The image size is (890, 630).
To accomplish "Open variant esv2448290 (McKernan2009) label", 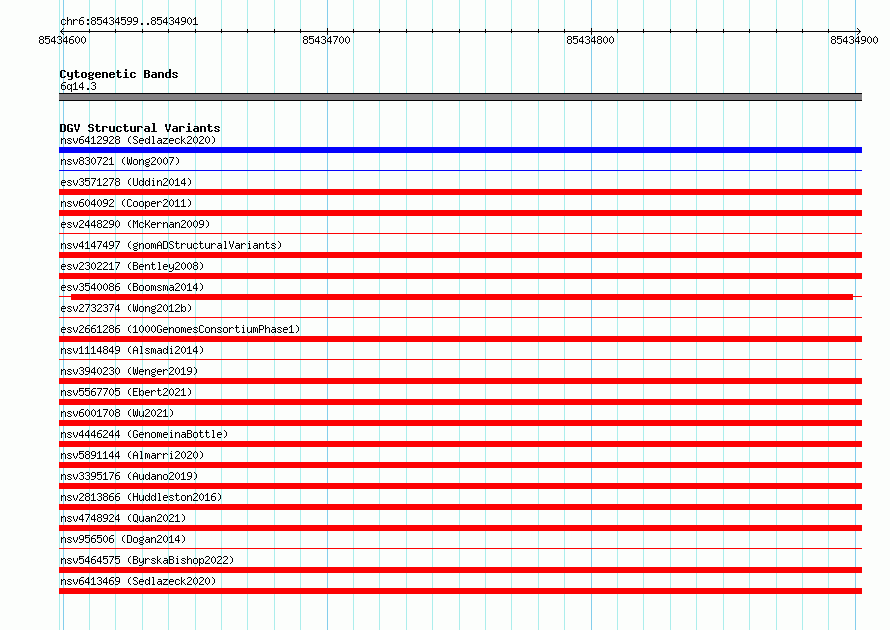I will (135, 224).
